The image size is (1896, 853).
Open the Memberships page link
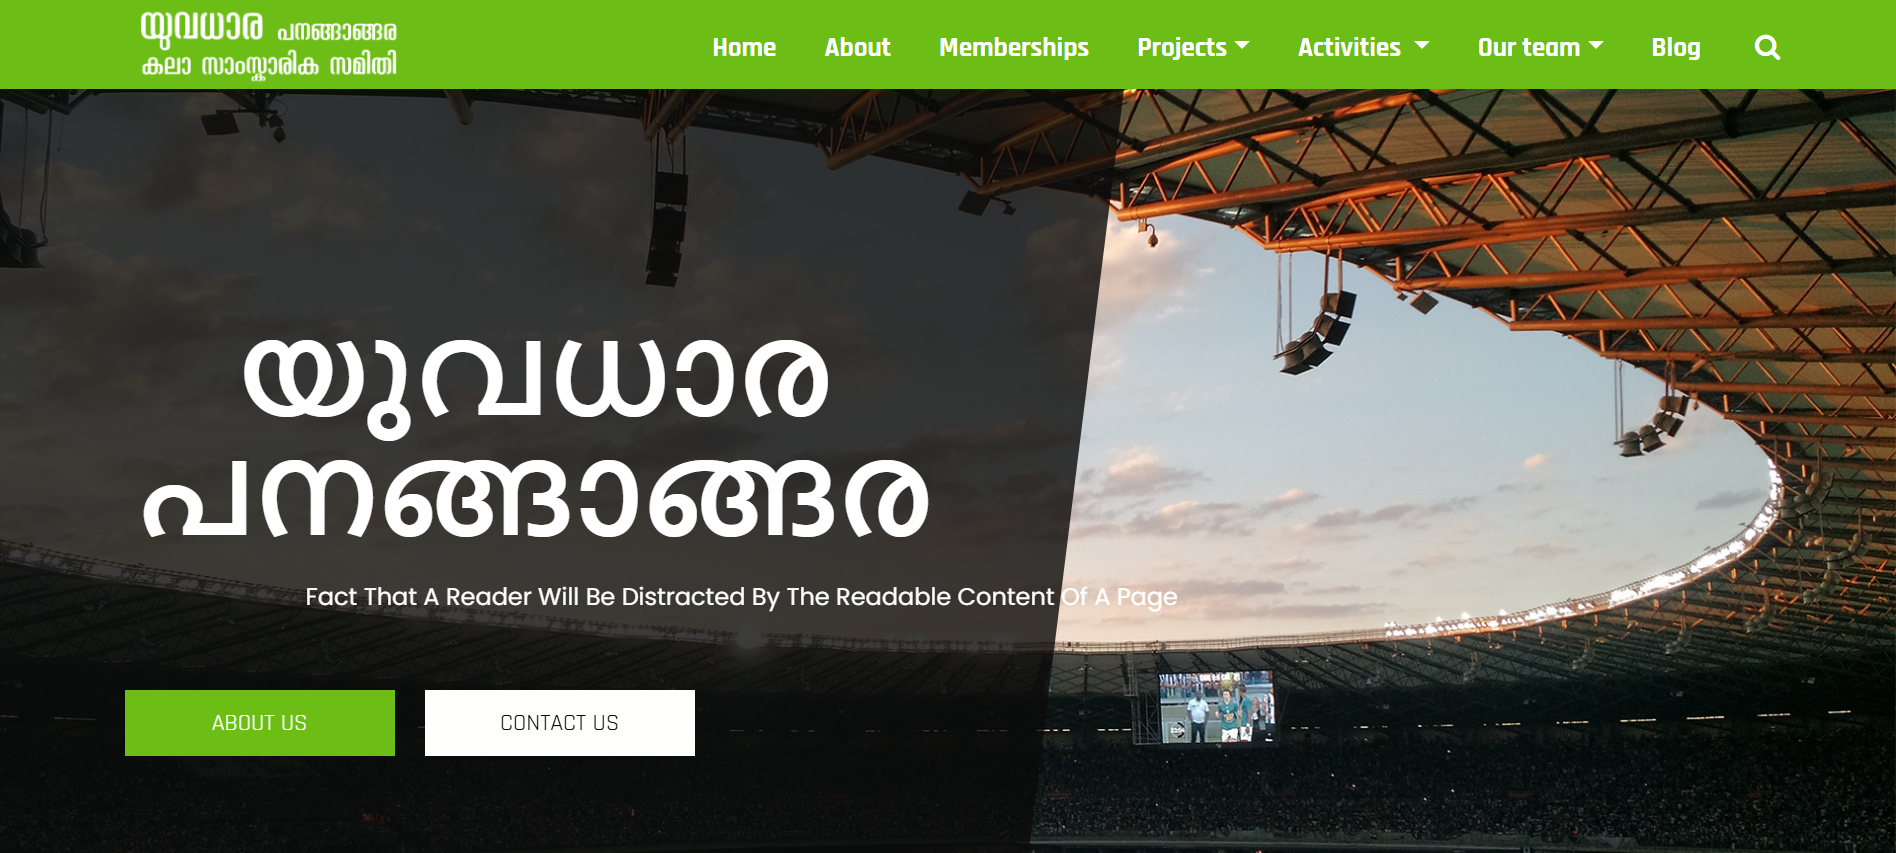[1014, 47]
